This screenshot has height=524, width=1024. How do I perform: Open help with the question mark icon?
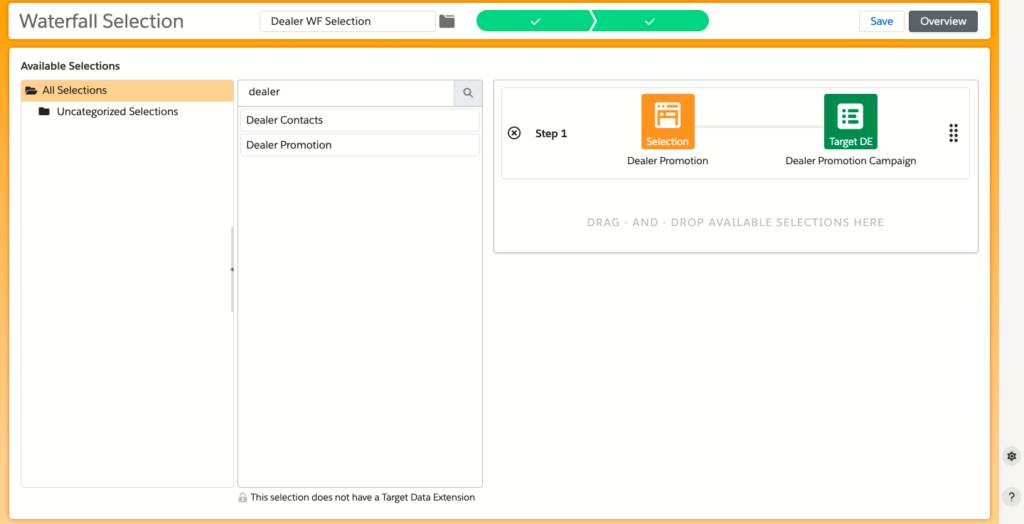click(1011, 496)
